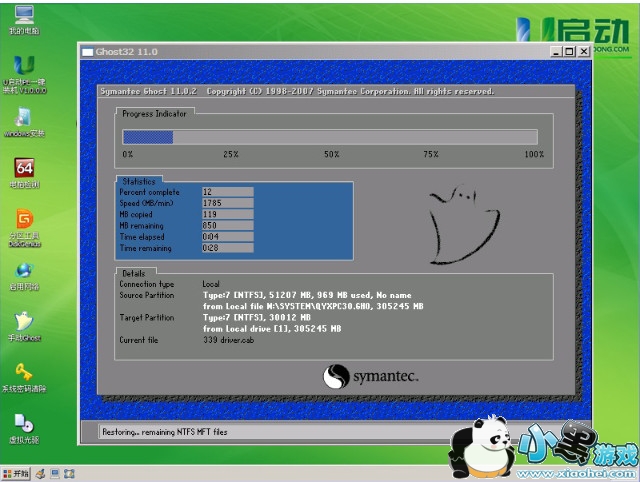640x482 pixels.
Task: Click the Source Partition line starting Type:7 [NTFS], 51207 MB
Action: pyautogui.click(x=307, y=295)
